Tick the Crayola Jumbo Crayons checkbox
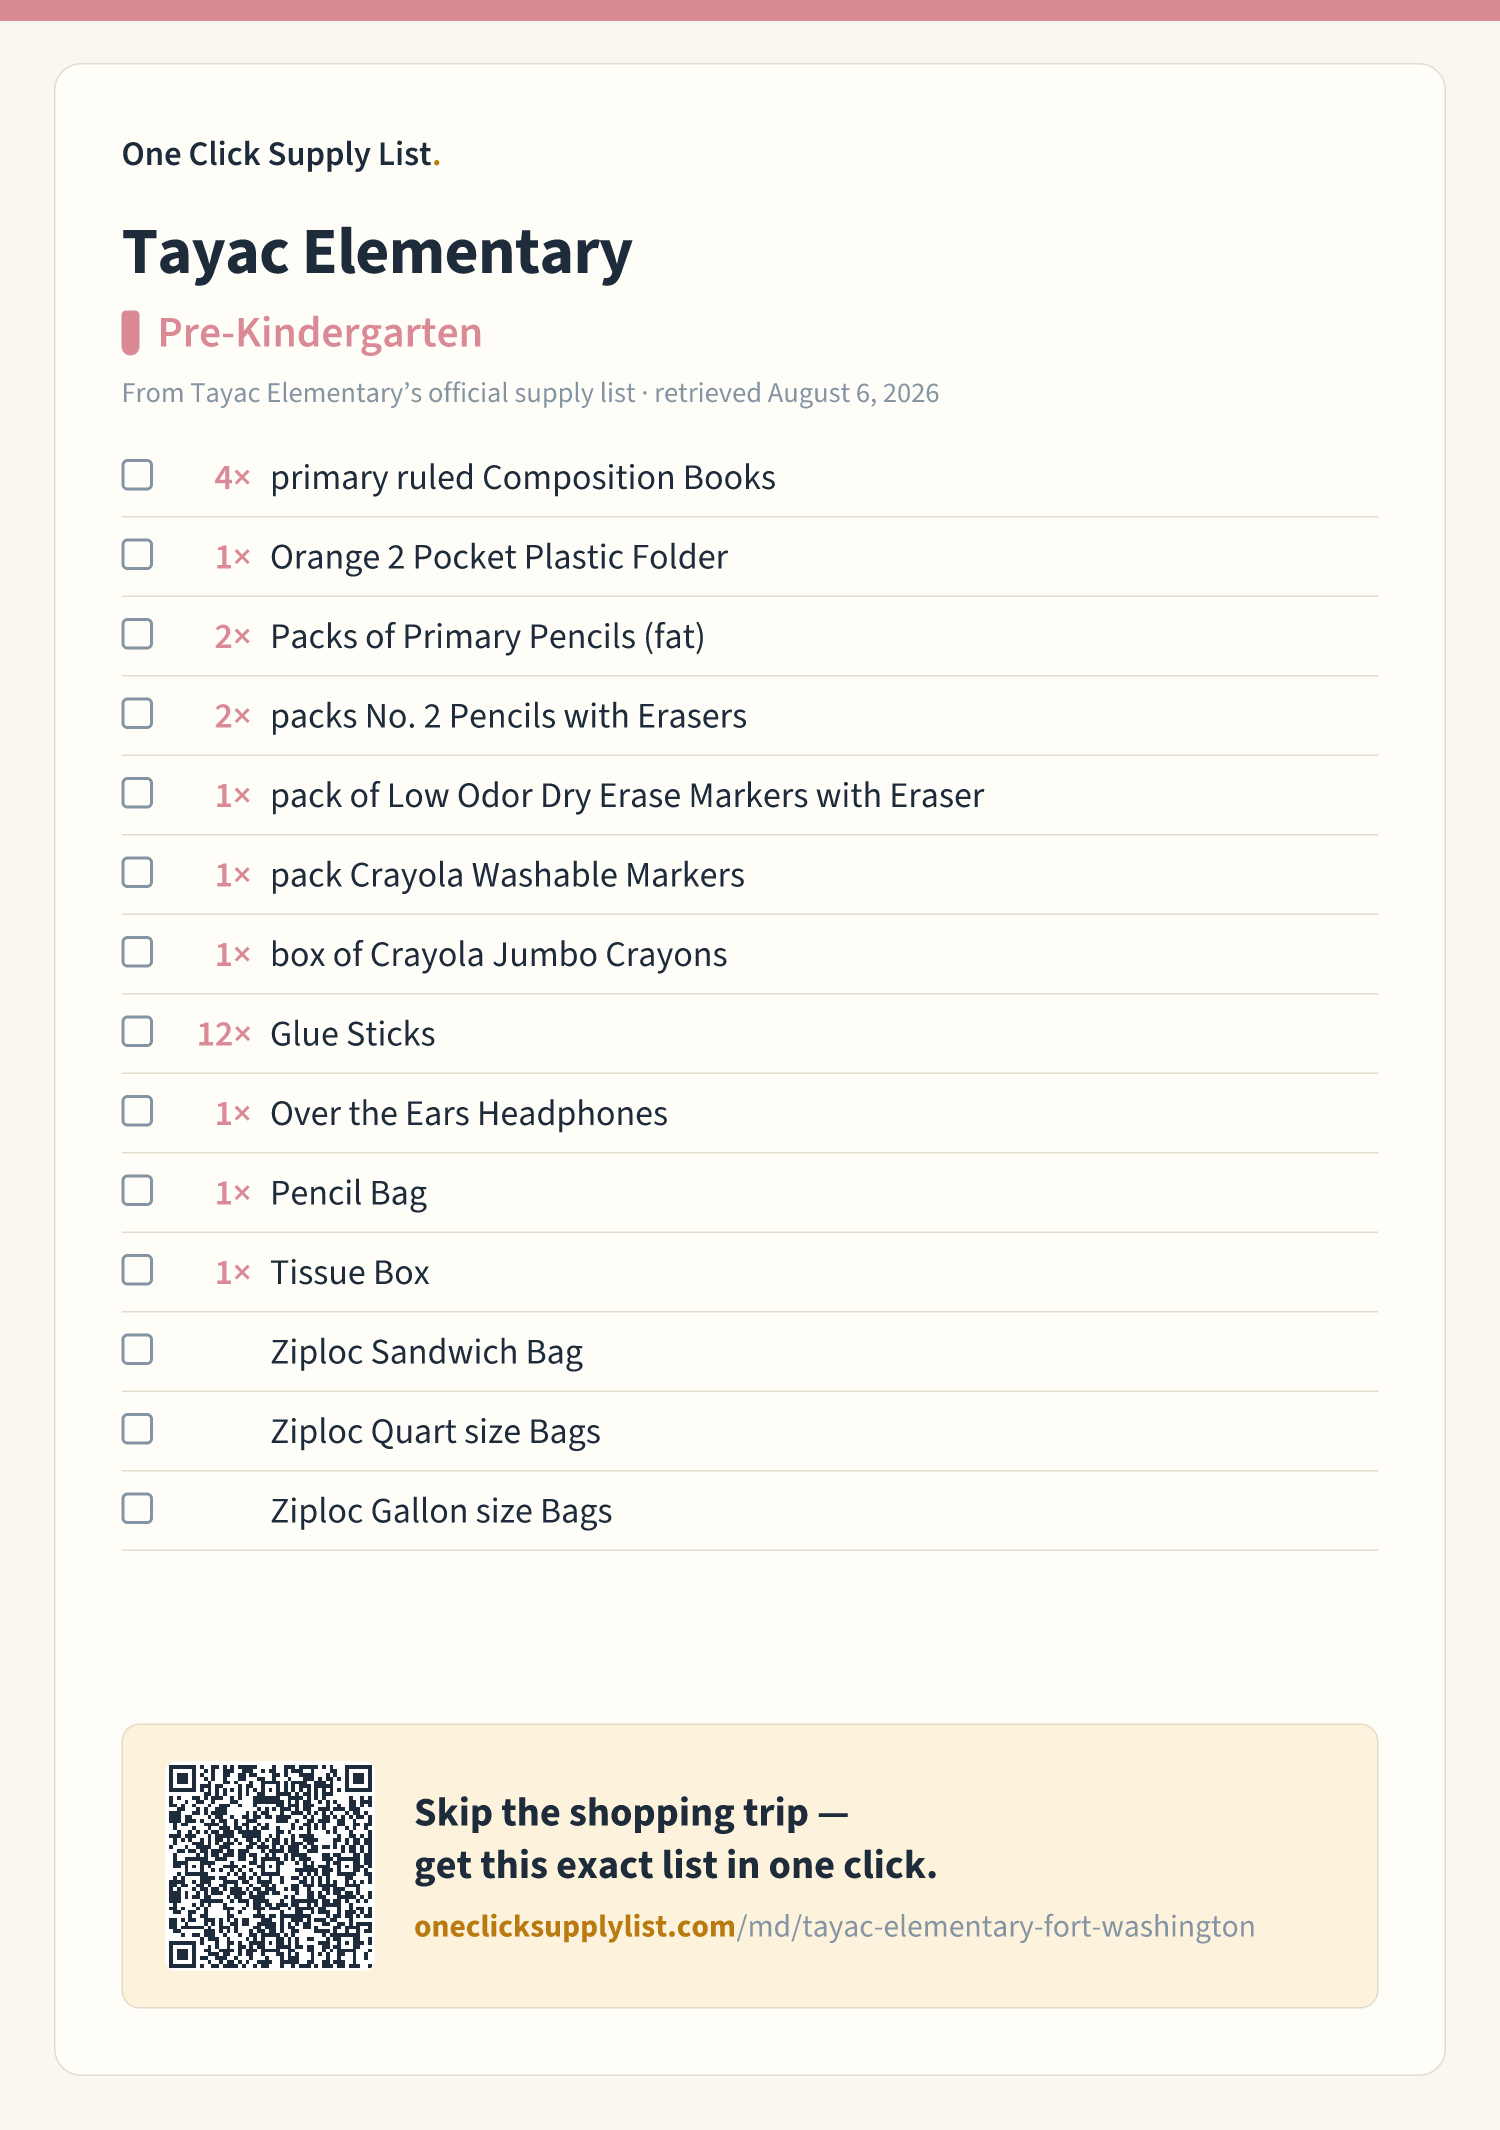The height and width of the screenshot is (2130, 1500). pos(137,952)
